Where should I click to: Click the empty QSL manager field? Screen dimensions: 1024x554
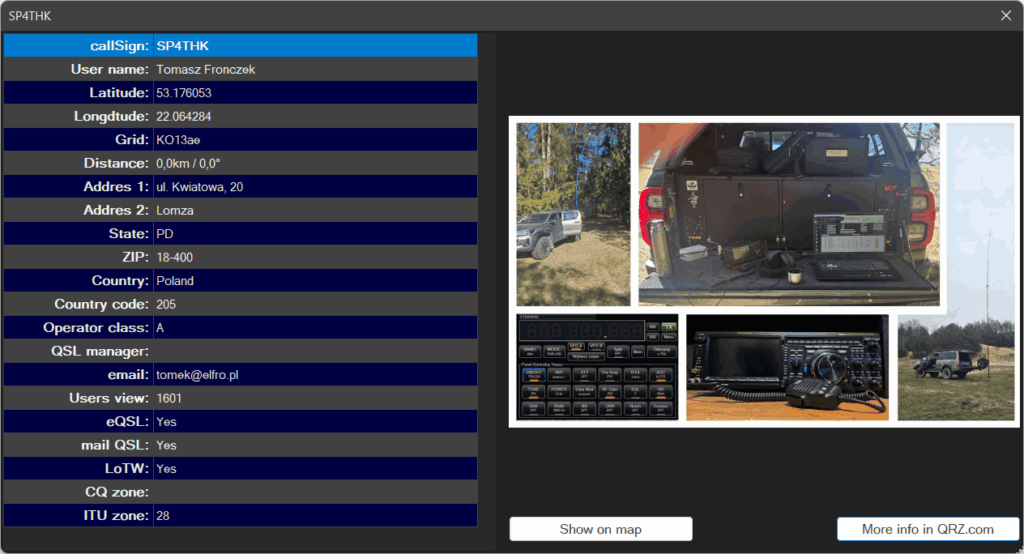pos(314,351)
